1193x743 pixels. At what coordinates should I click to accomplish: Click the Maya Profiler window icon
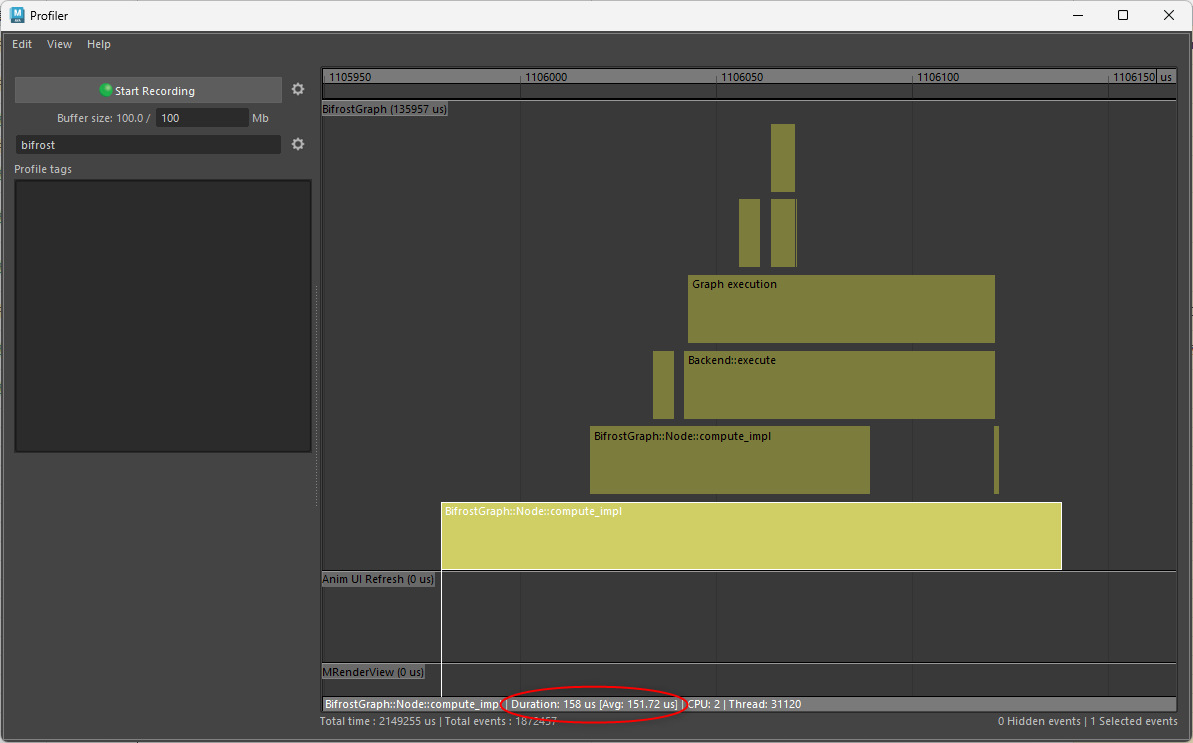[17, 15]
